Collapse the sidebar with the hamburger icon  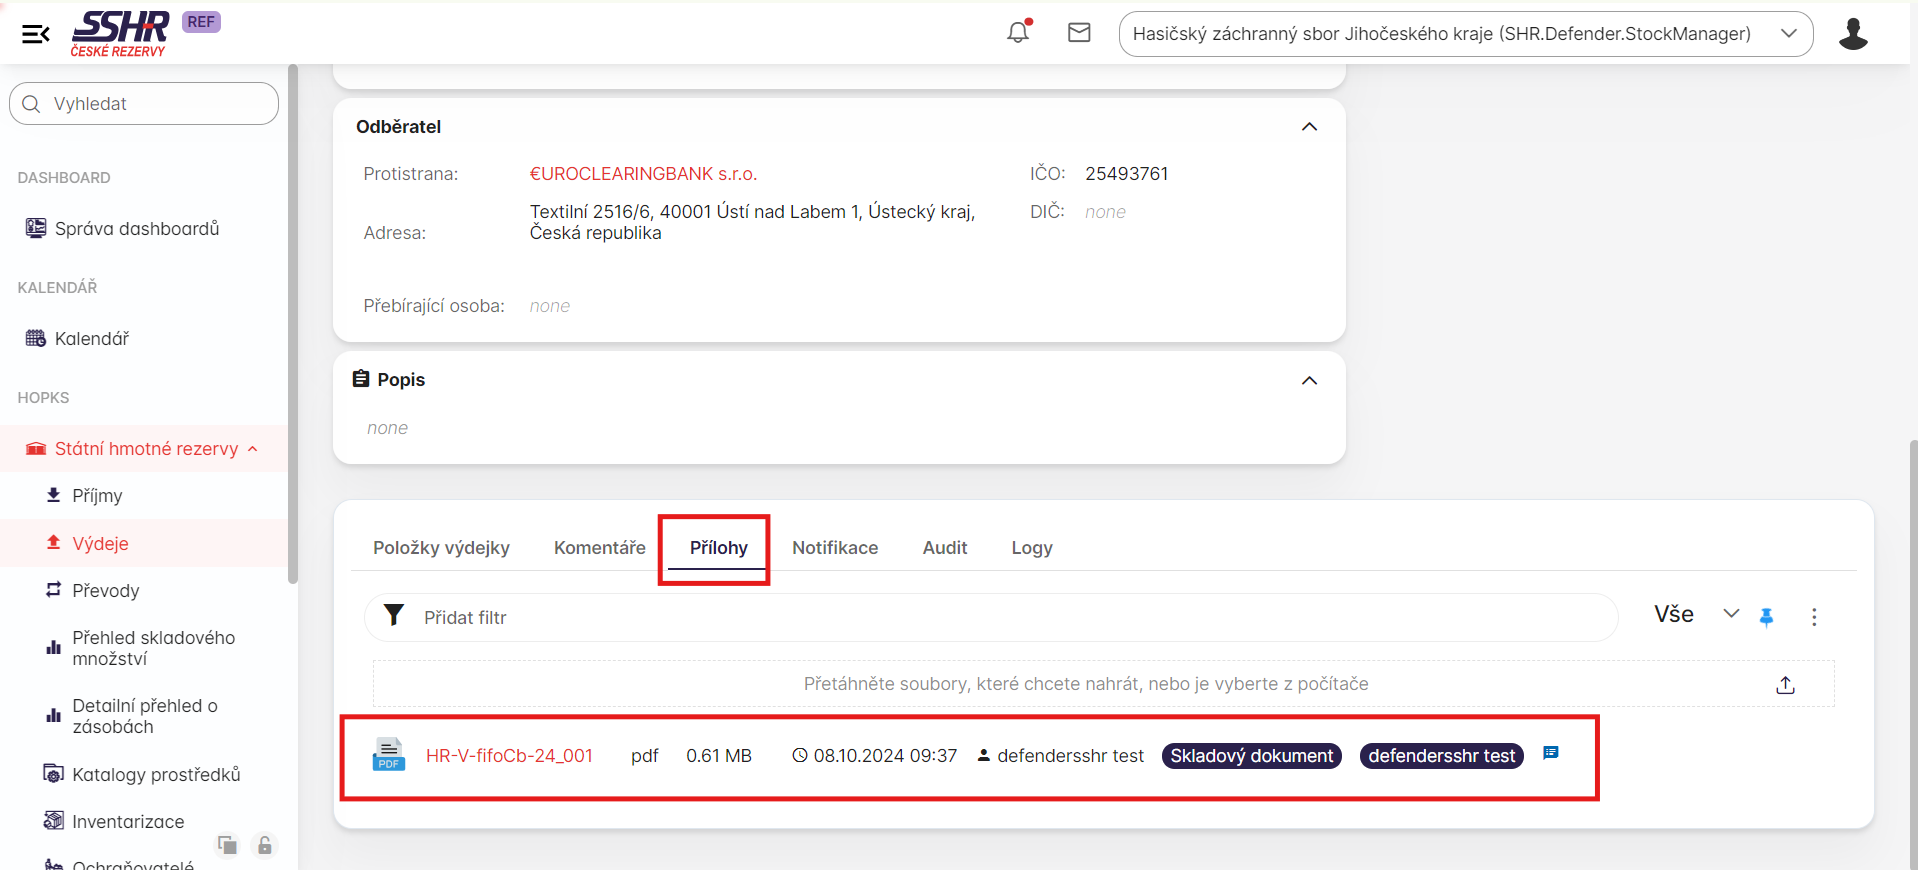(x=36, y=35)
